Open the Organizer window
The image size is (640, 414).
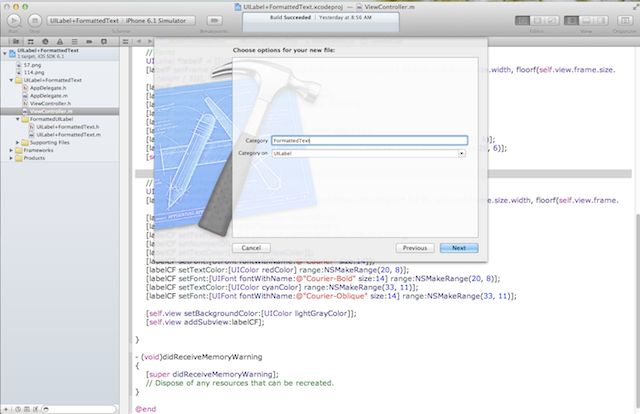(624, 20)
